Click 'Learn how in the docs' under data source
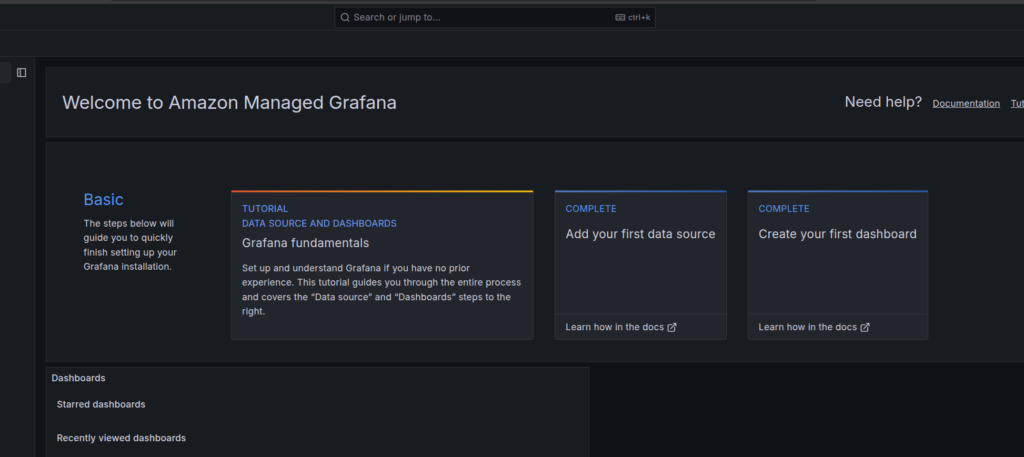This screenshot has height=457, width=1024. point(615,327)
